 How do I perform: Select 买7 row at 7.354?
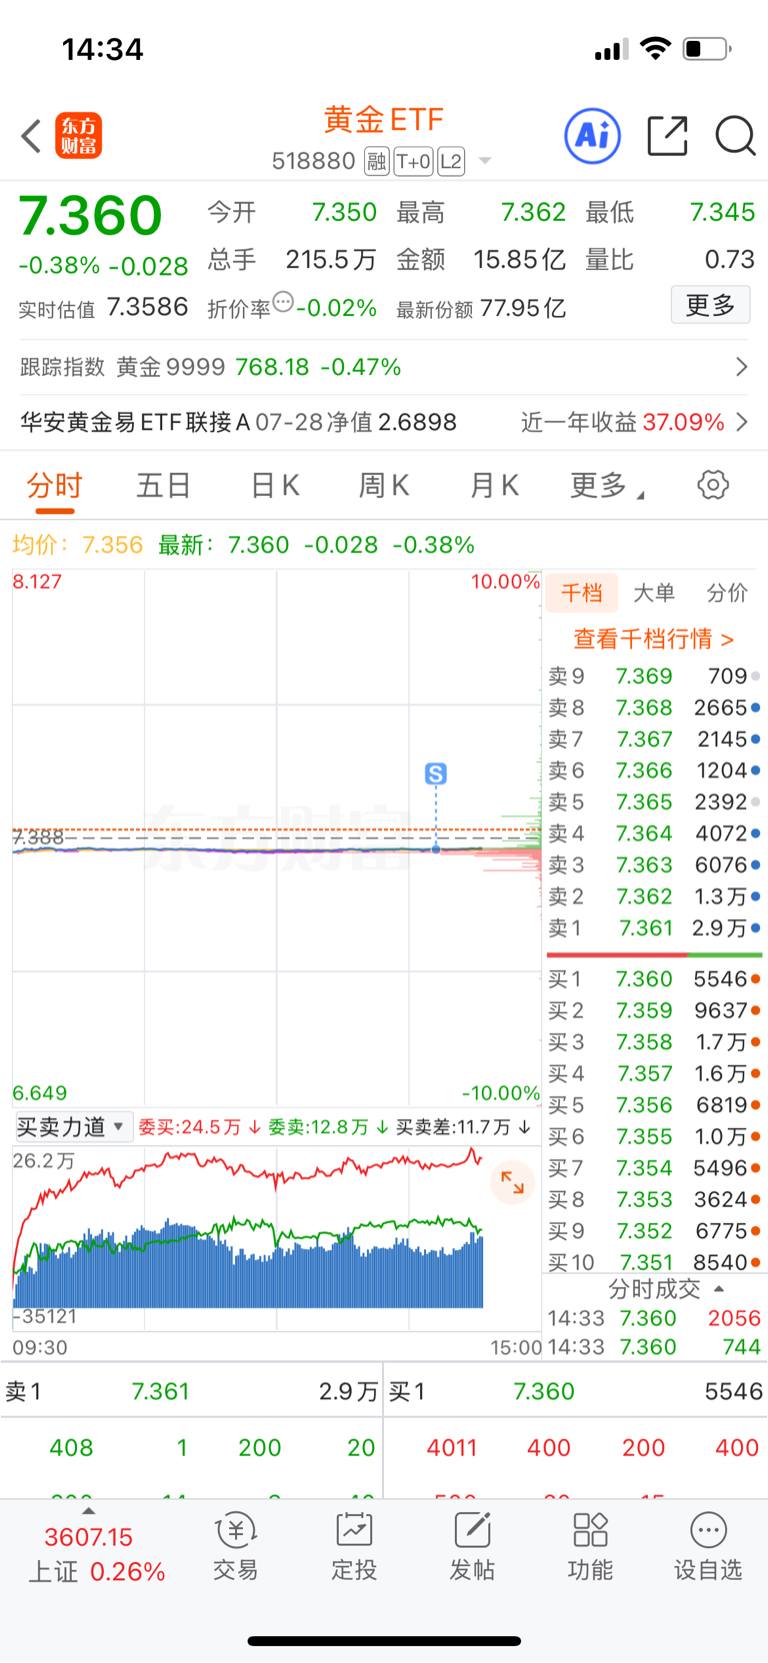tap(654, 1168)
